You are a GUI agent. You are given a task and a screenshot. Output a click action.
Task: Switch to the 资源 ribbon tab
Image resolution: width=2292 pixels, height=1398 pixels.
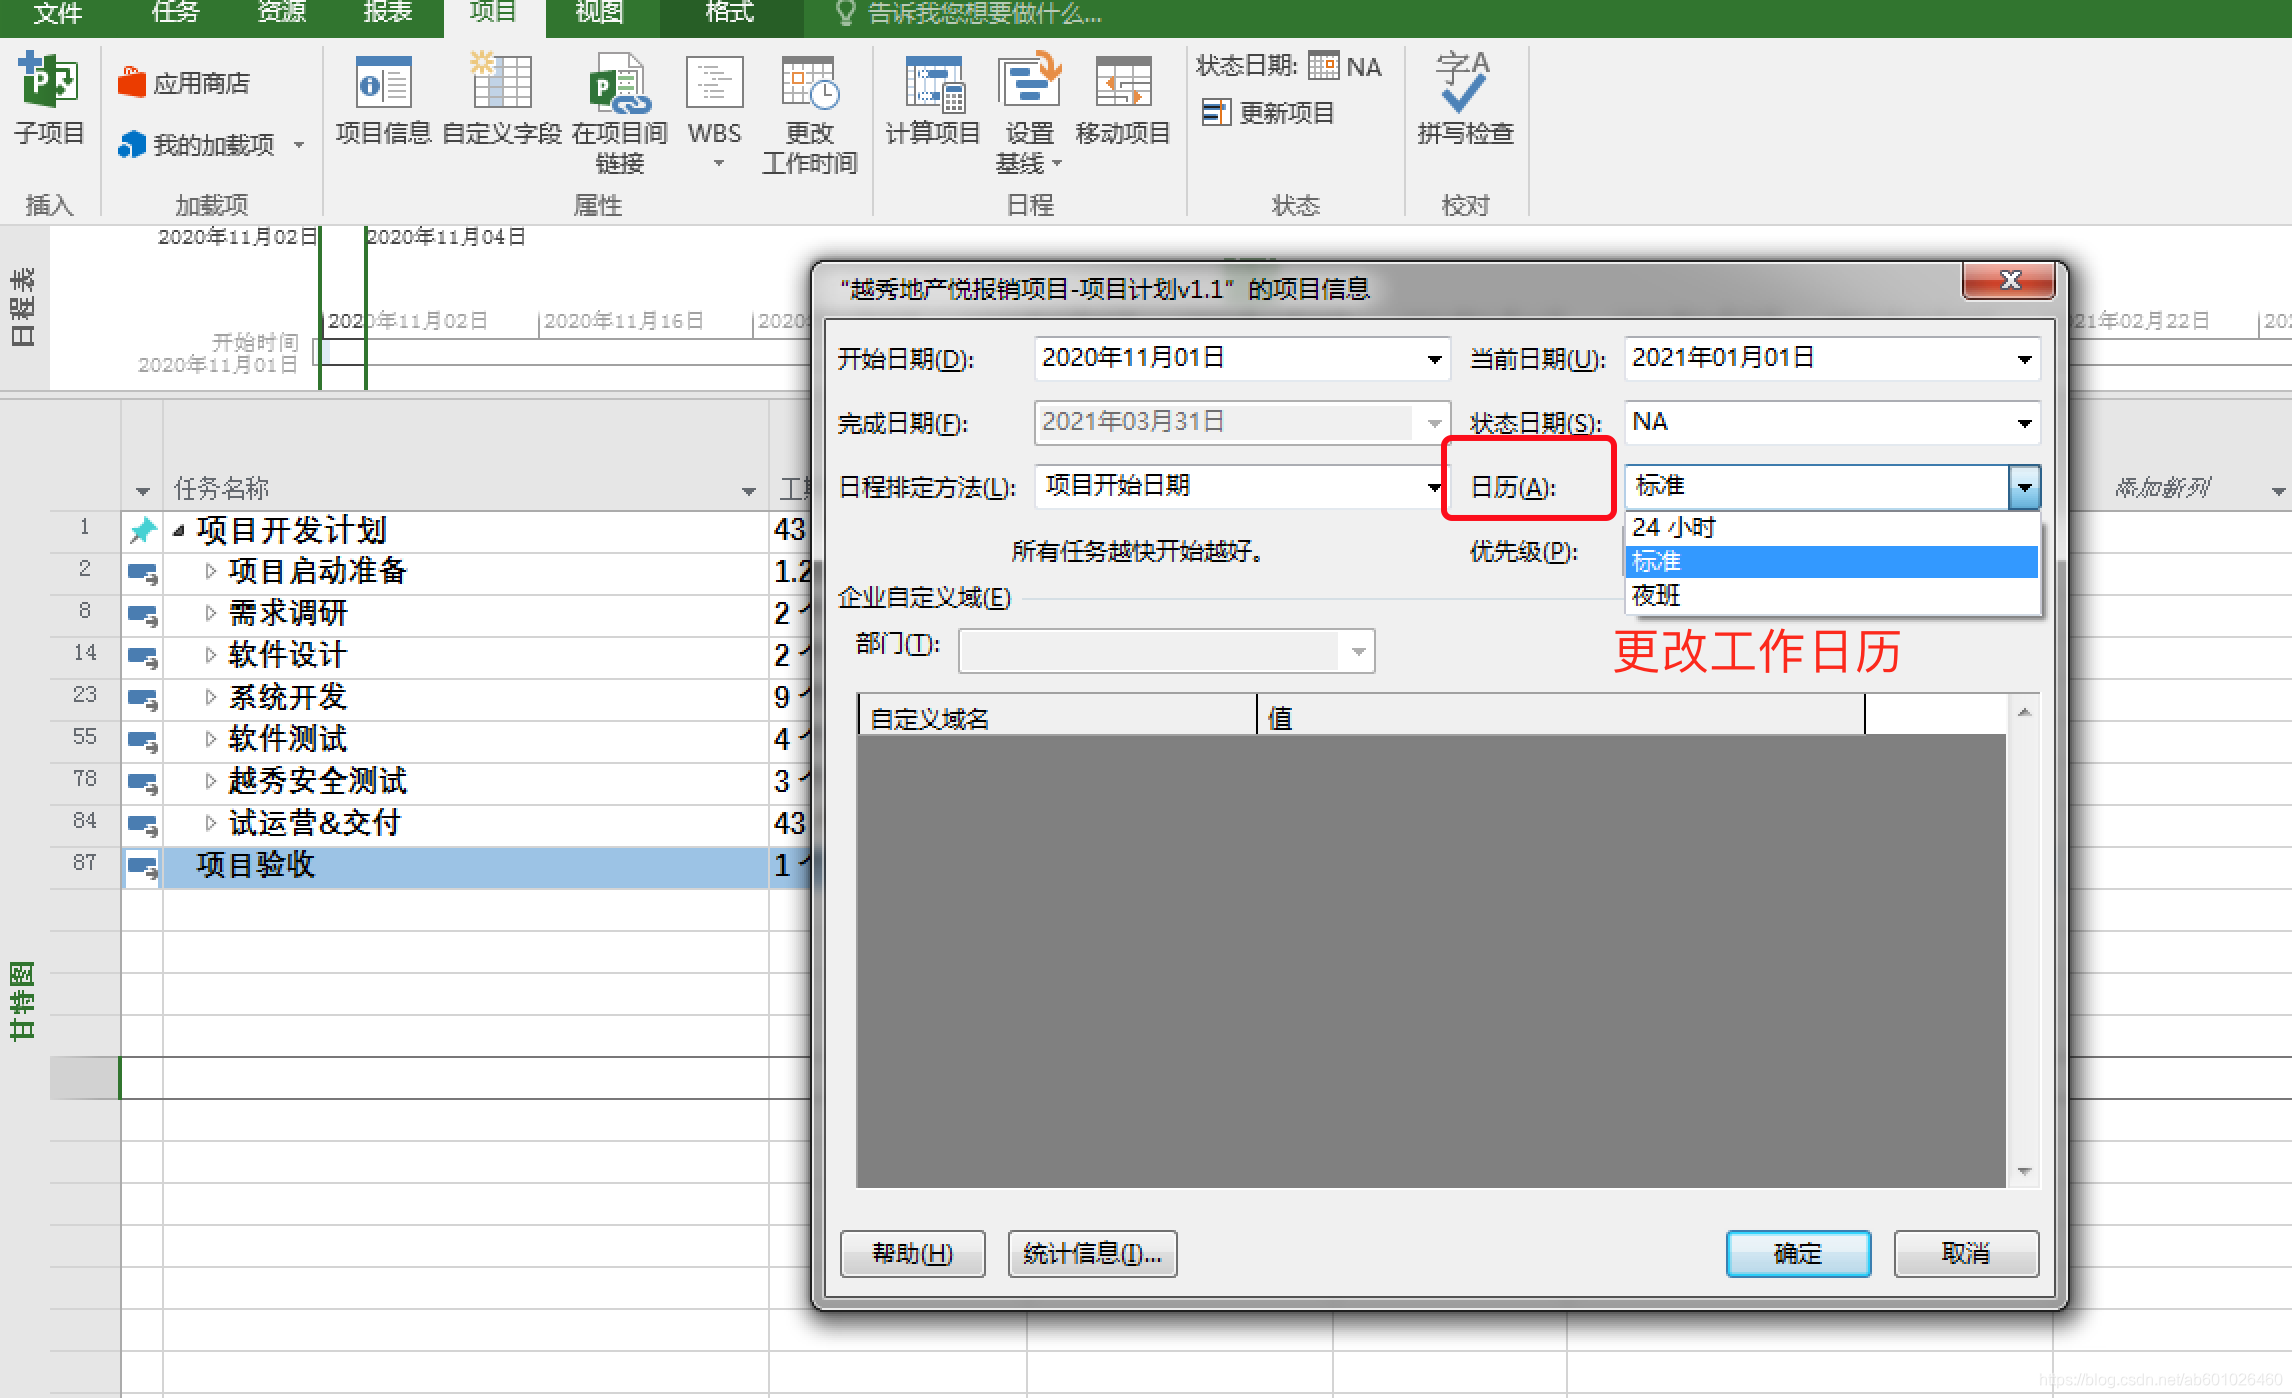(x=281, y=13)
